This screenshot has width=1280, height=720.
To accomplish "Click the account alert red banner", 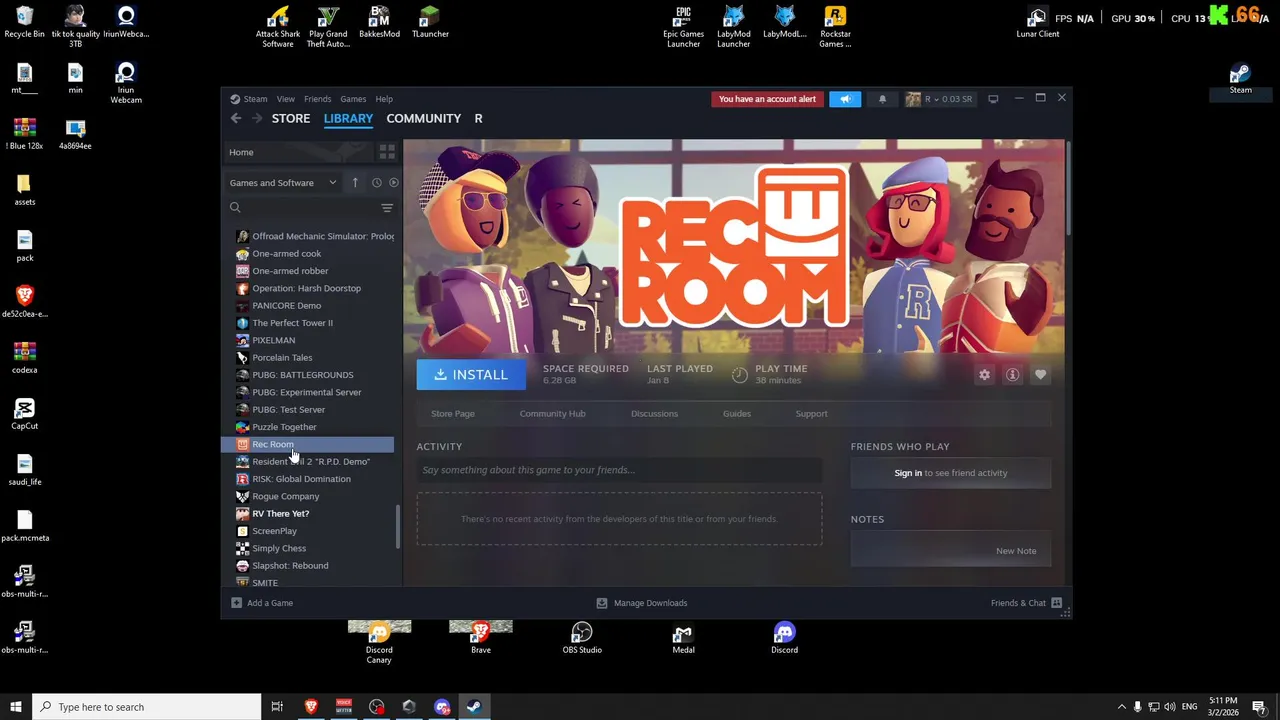I will [x=767, y=99].
